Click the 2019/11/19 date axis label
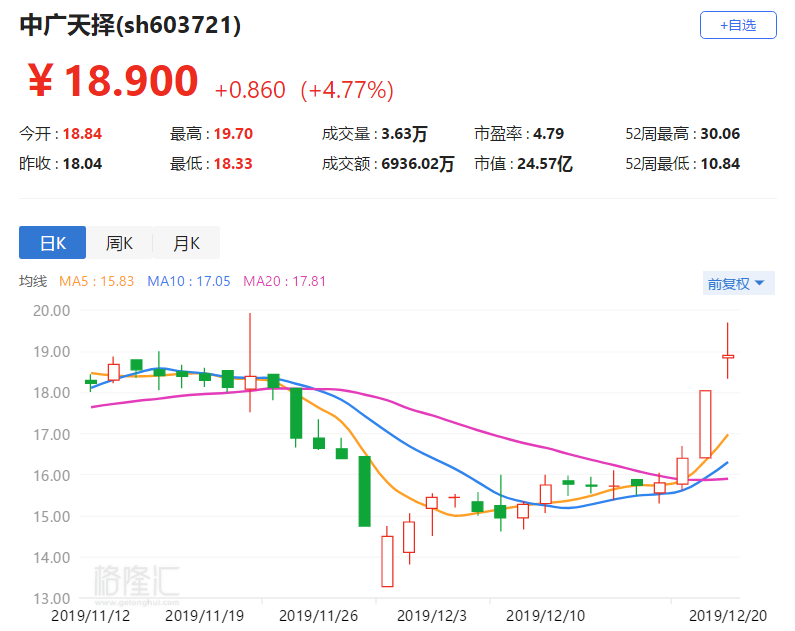 [204, 616]
